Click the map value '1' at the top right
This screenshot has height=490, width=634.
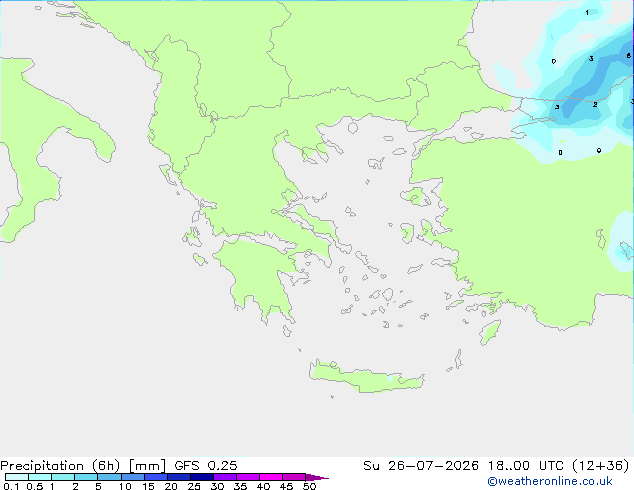pyautogui.click(x=587, y=13)
